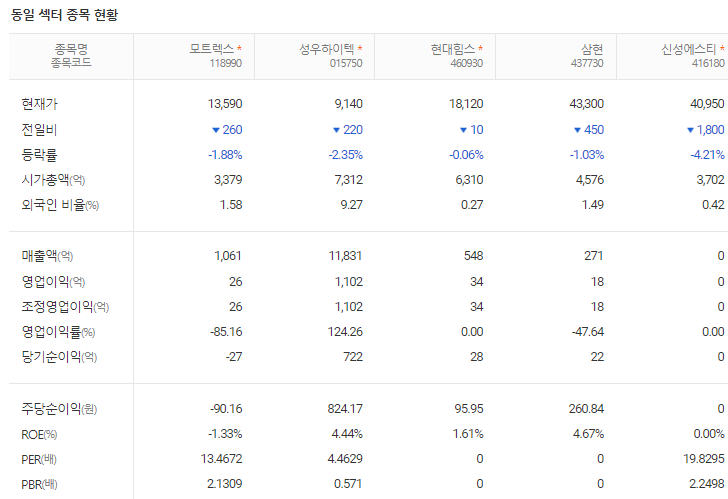The width and height of the screenshot is (728, 499).
Task: Select the 외국인 비율(%) row label
Action: click(60, 205)
